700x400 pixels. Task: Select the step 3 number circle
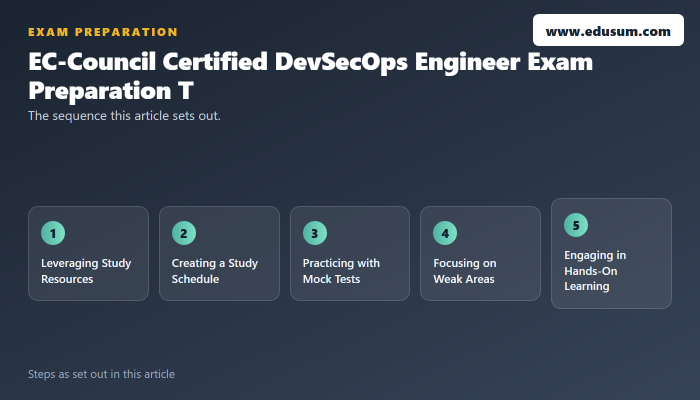coord(315,233)
